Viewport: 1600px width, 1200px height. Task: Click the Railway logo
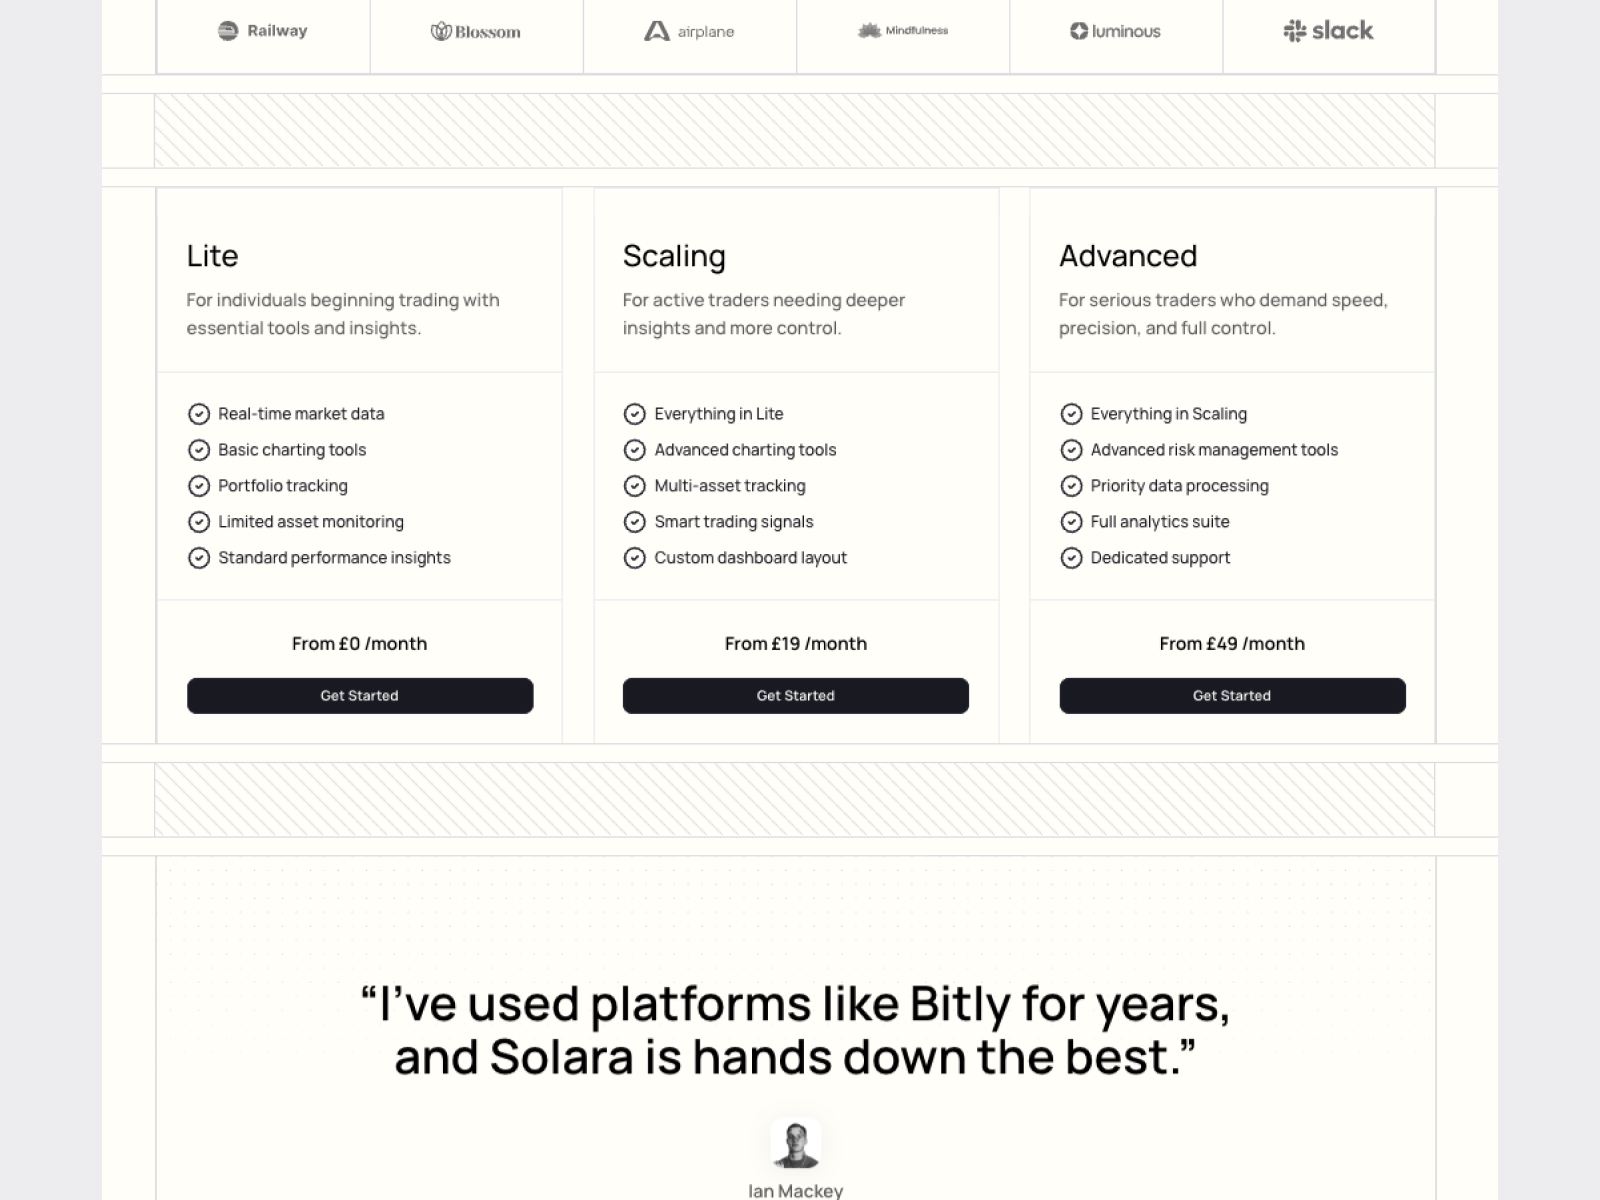(x=263, y=31)
